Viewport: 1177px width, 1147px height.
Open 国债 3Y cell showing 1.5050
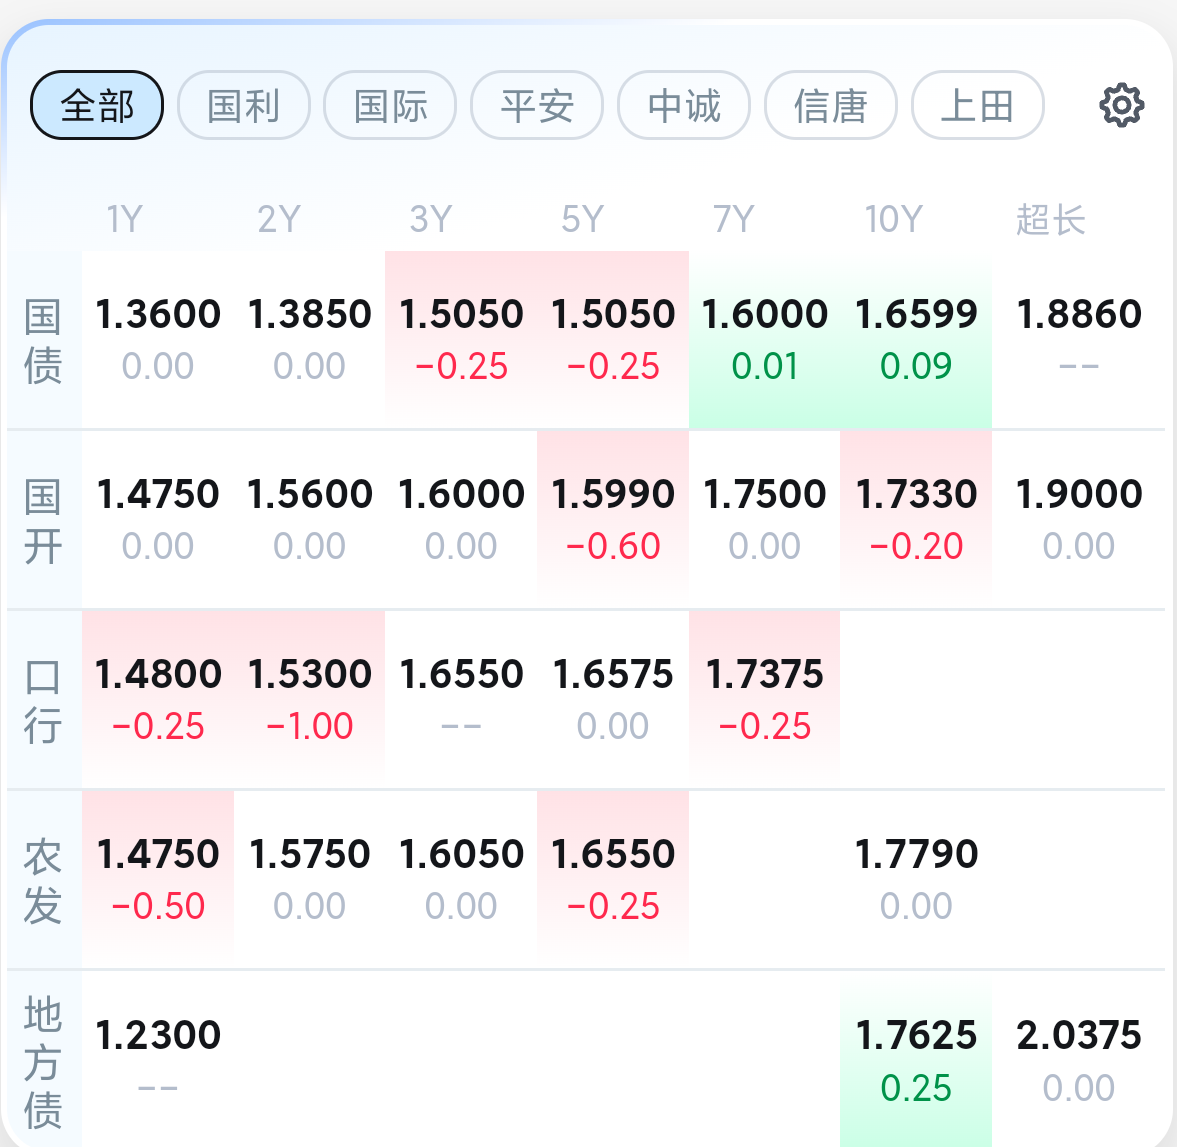pyautogui.click(x=461, y=339)
